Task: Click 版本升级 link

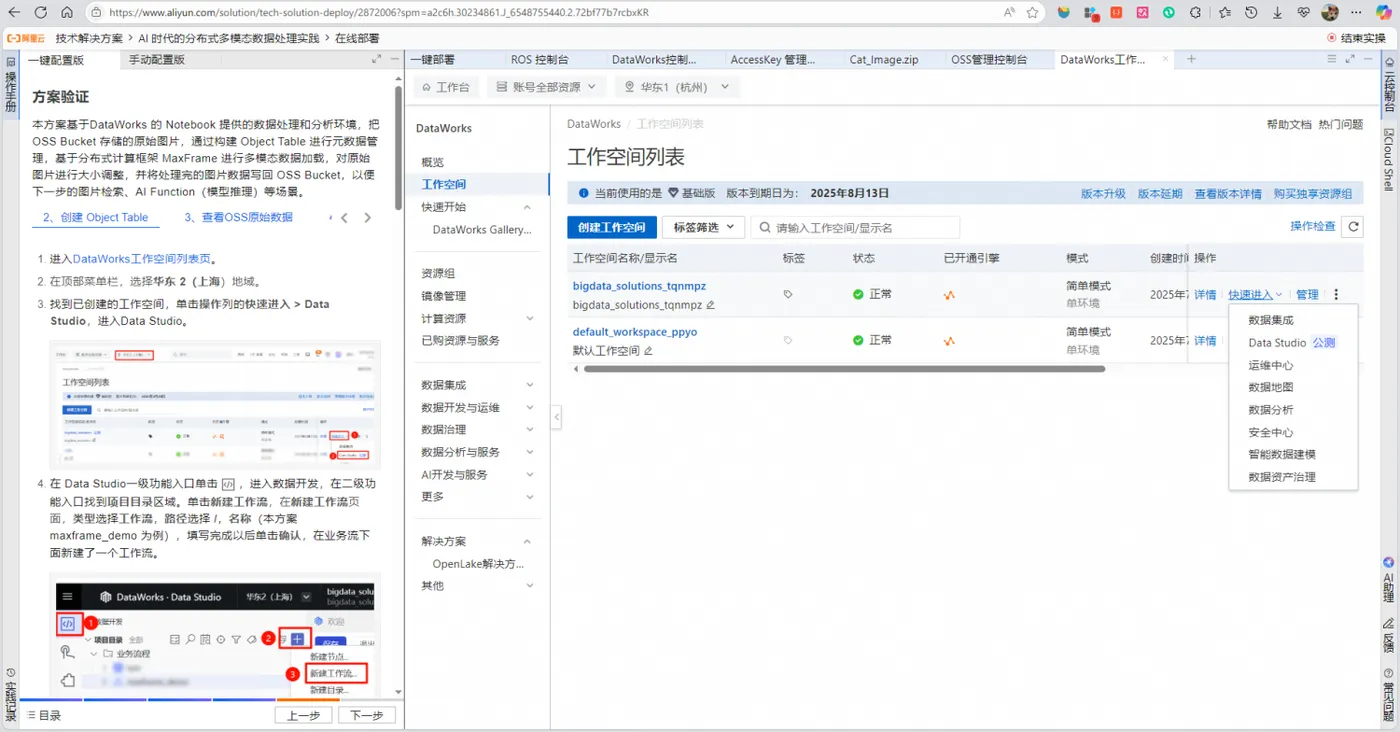Action: click(x=1103, y=193)
